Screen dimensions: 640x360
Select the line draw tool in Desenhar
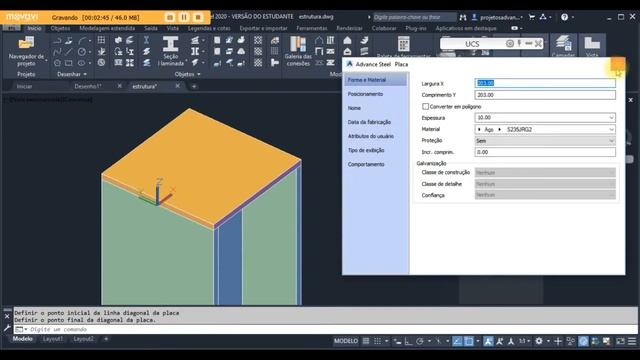(x=69, y=52)
